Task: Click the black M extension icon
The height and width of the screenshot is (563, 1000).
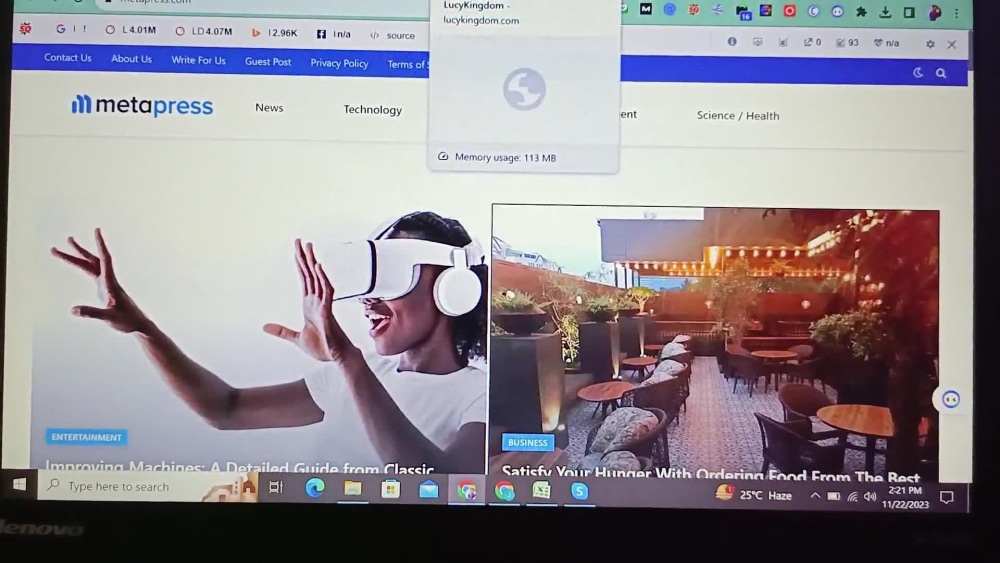Action: (645, 9)
